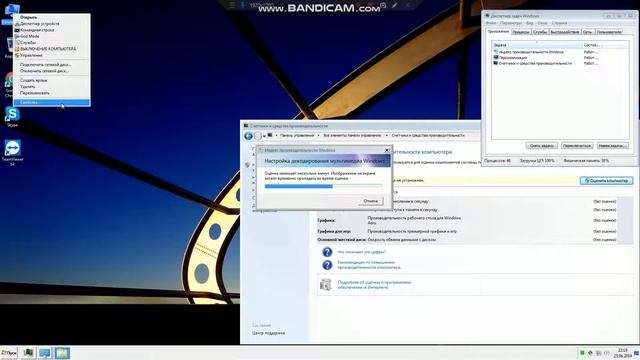The height and width of the screenshot is (360, 640).
Task: Open 'Центр поддержки' sidebar link
Action: (269, 333)
